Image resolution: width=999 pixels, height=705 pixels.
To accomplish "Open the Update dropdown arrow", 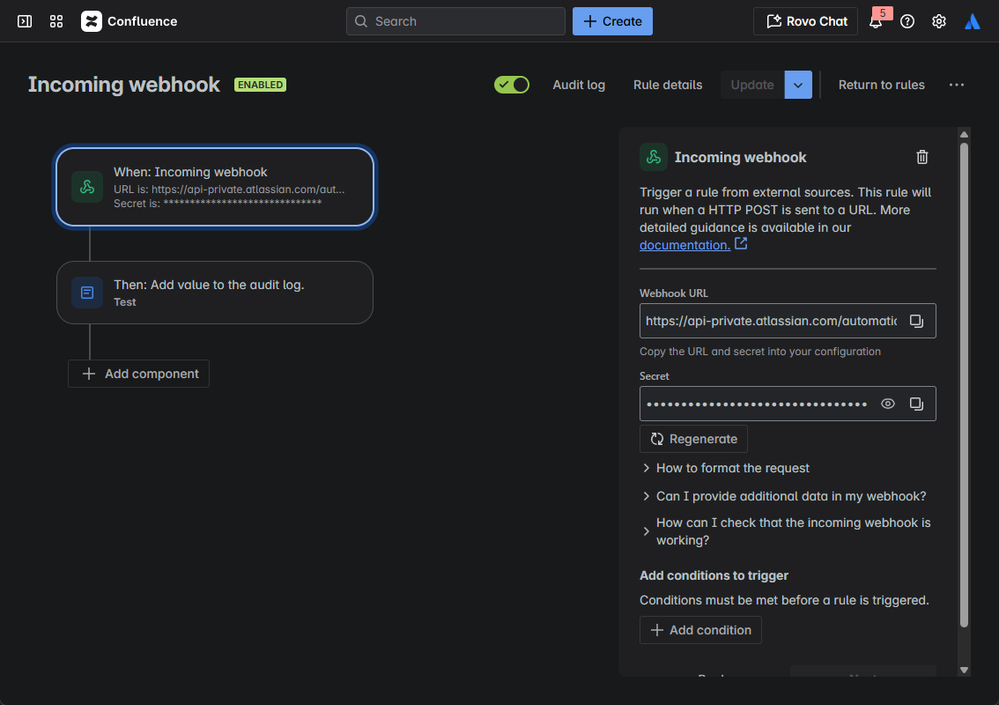I will coord(798,85).
